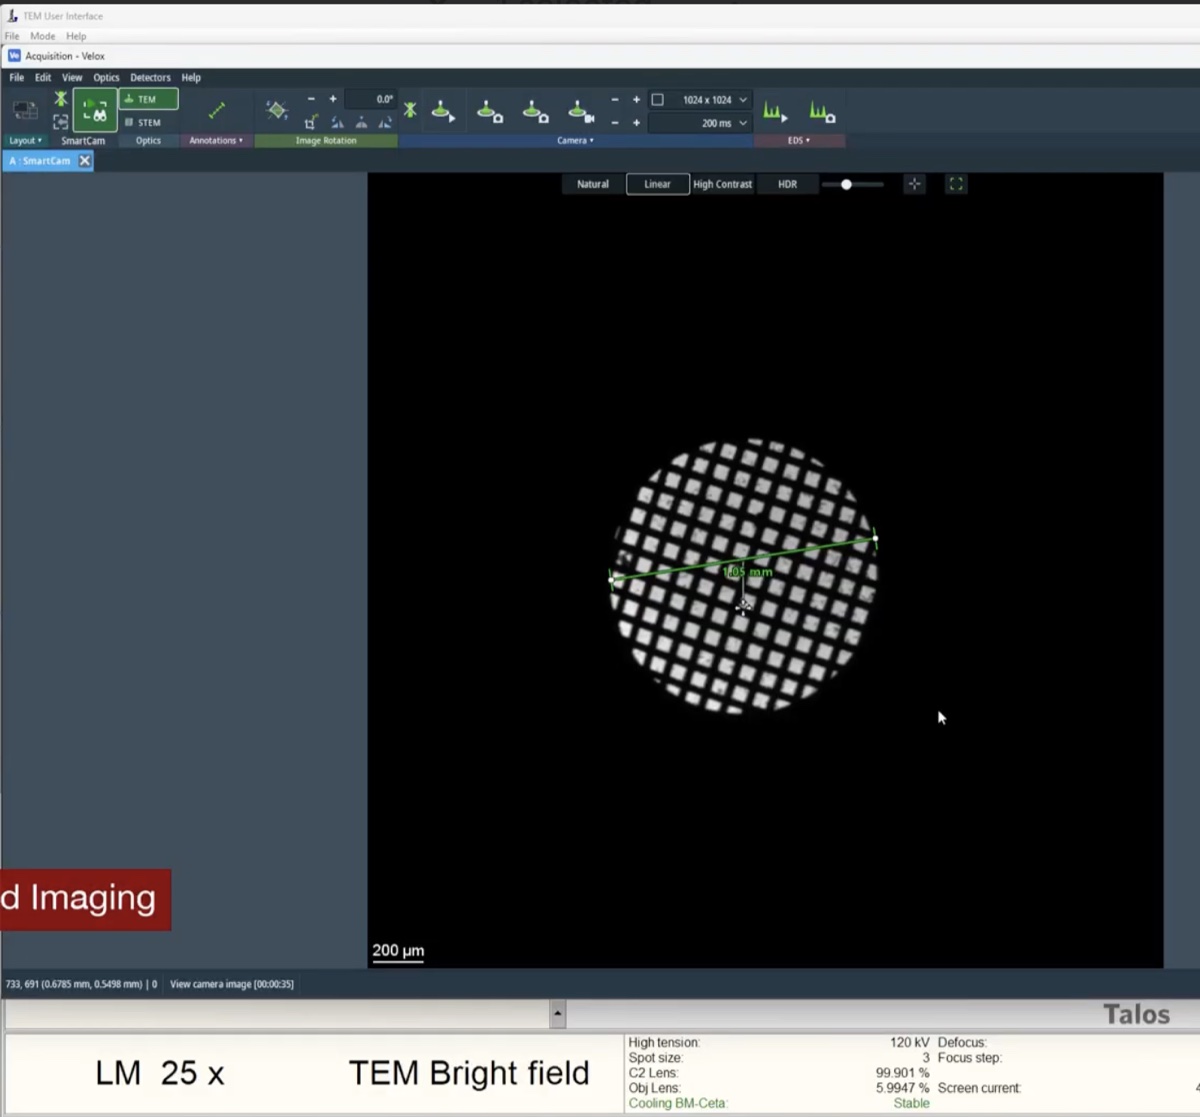Click the frame target icon below beam icon

(61, 122)
